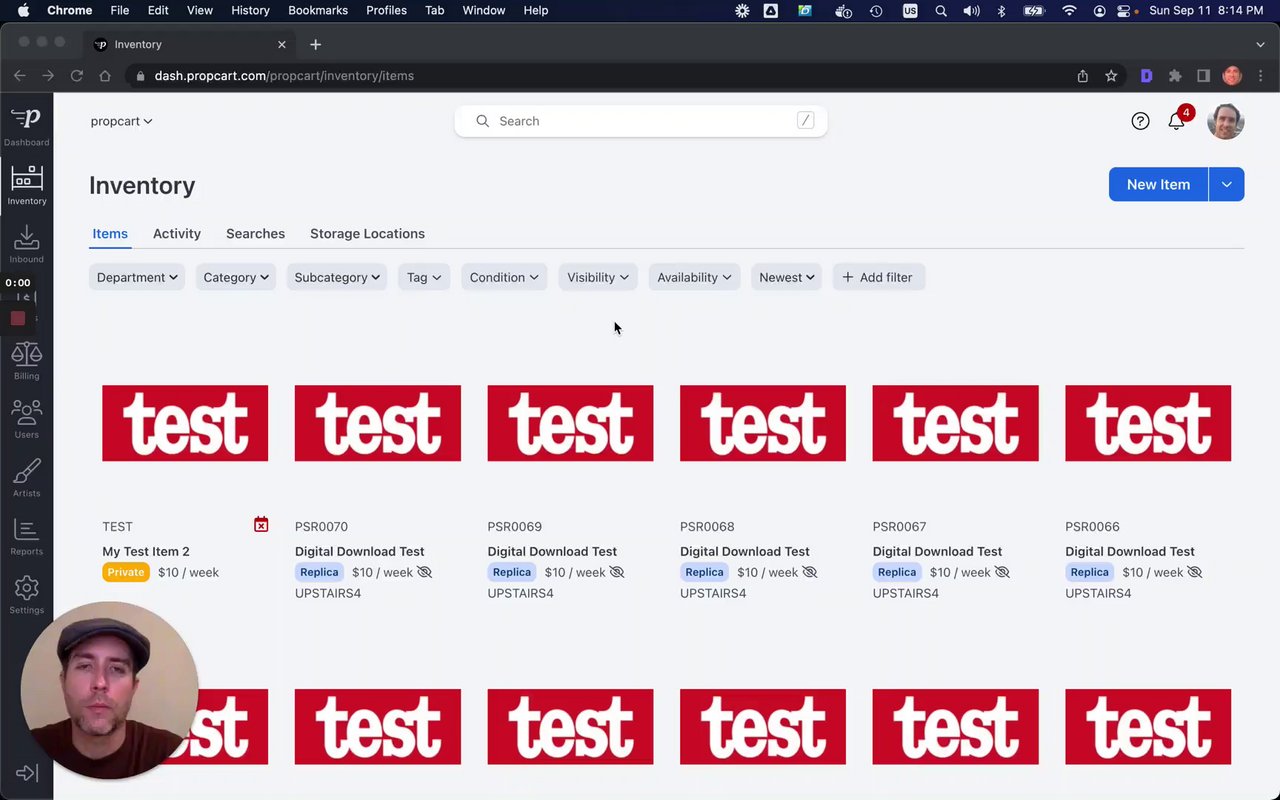Open the PSR0069 test thumbnail image
This screenshot has height=800, width=1280.
(x=570, y=423)
